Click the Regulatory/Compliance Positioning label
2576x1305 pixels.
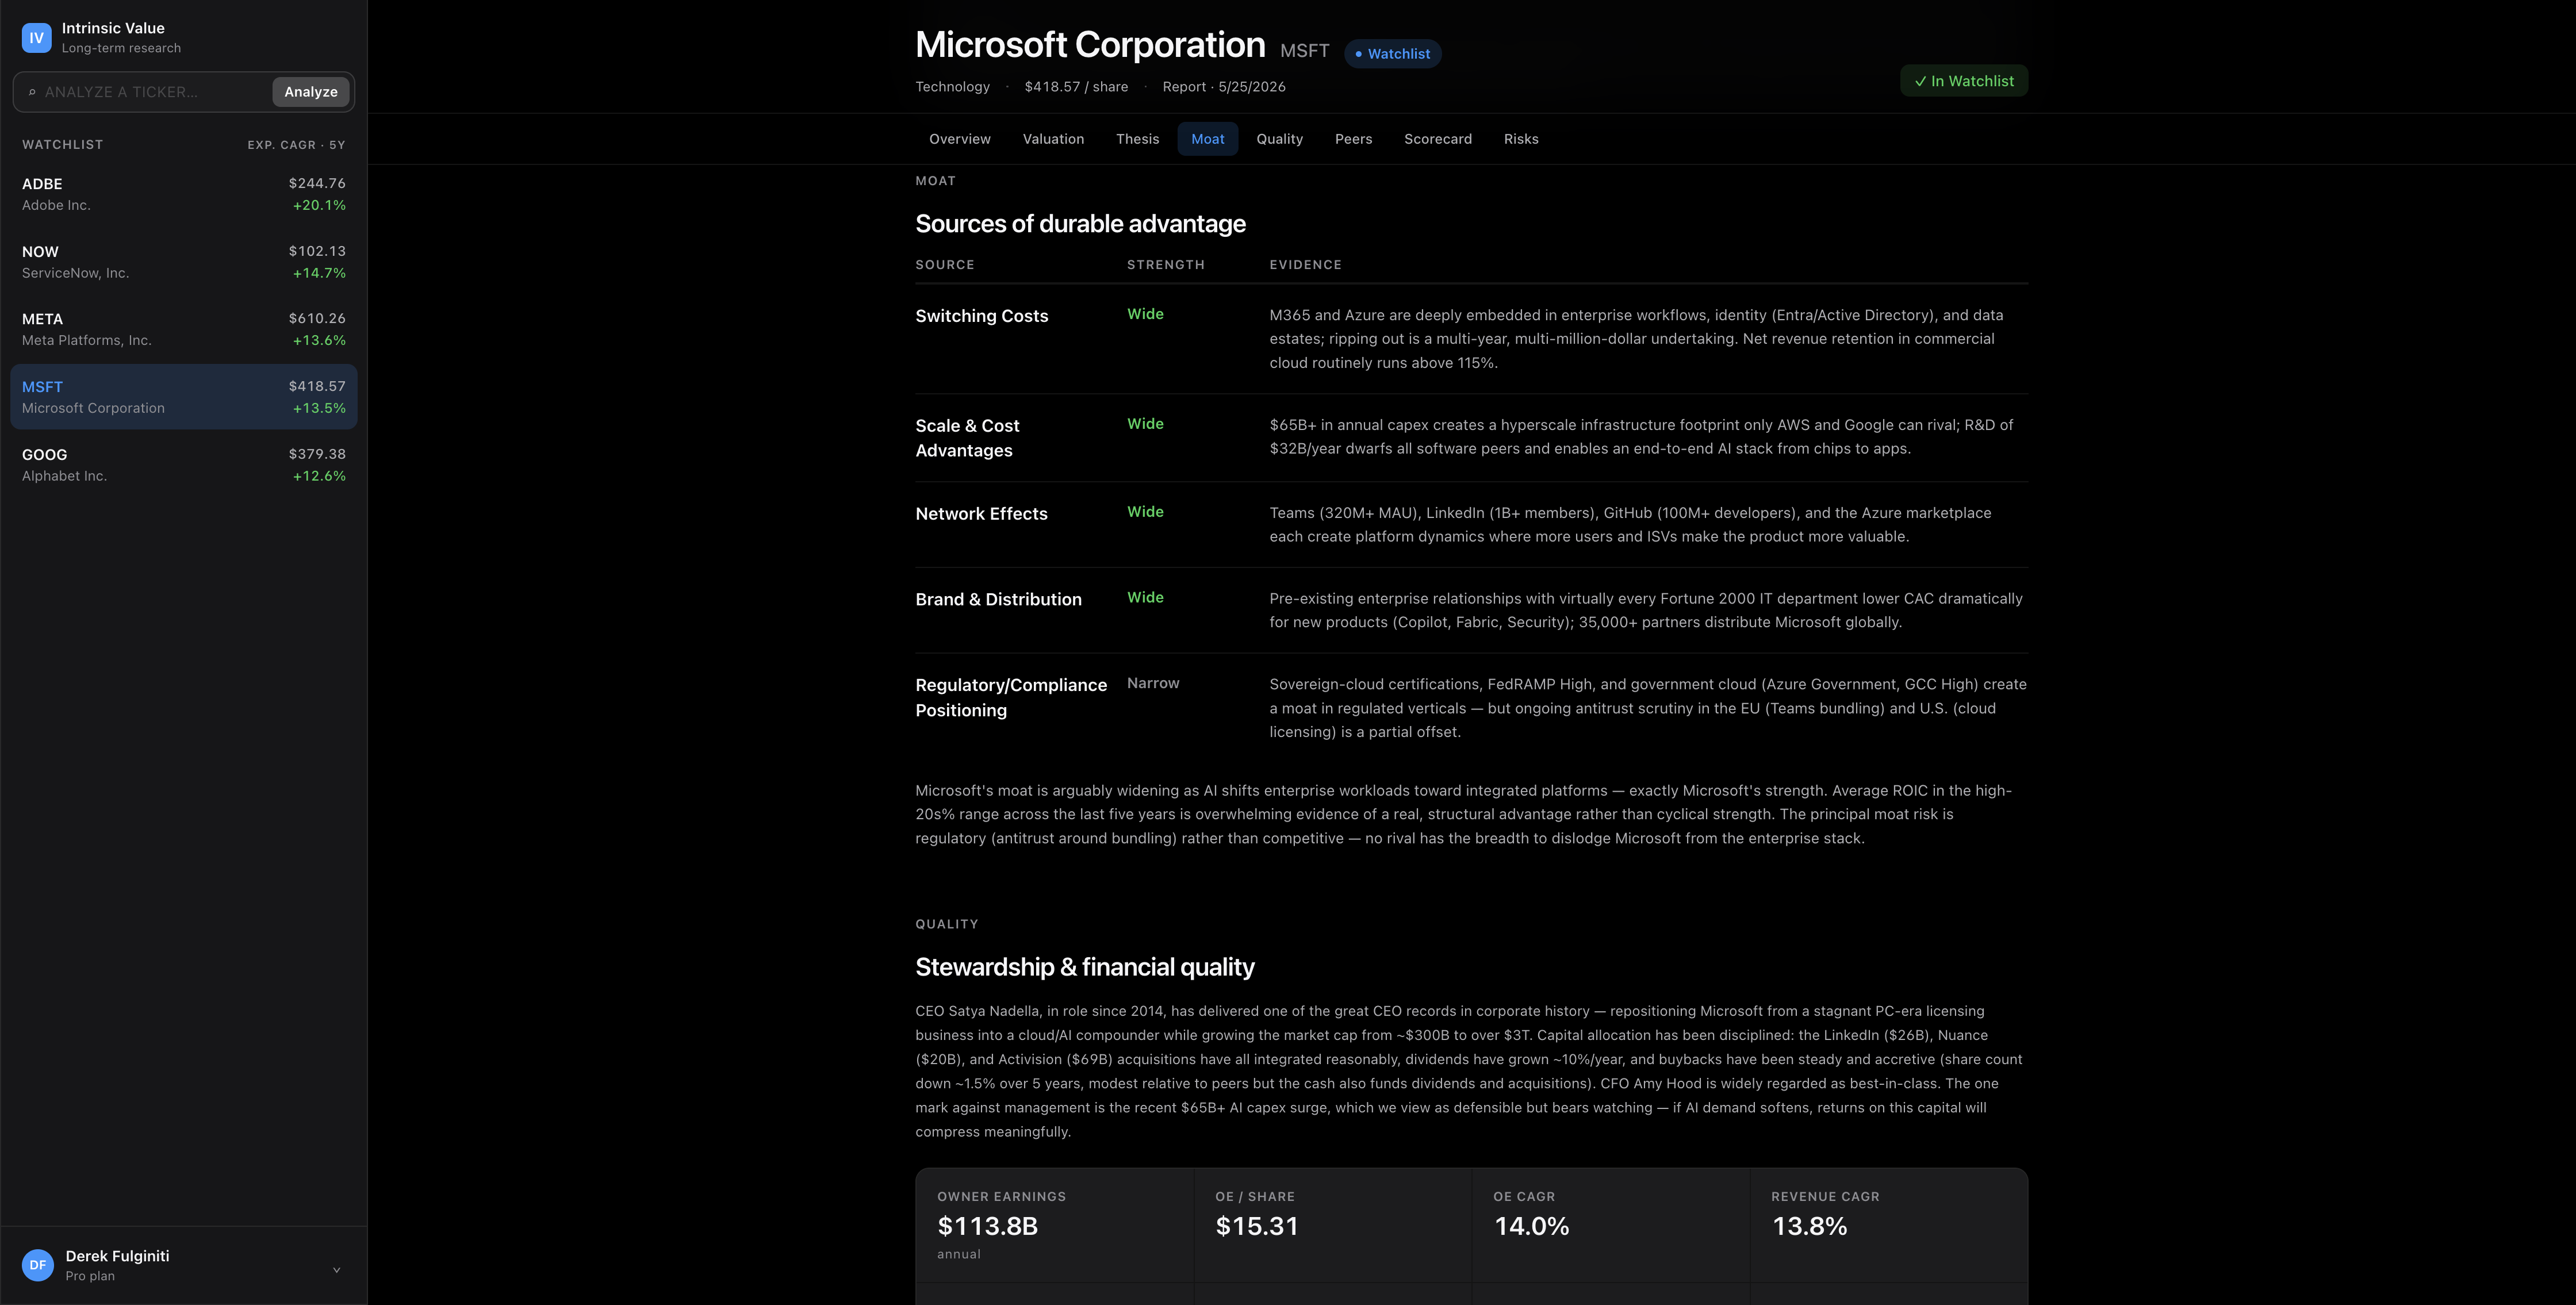[x=1012, y=698]
